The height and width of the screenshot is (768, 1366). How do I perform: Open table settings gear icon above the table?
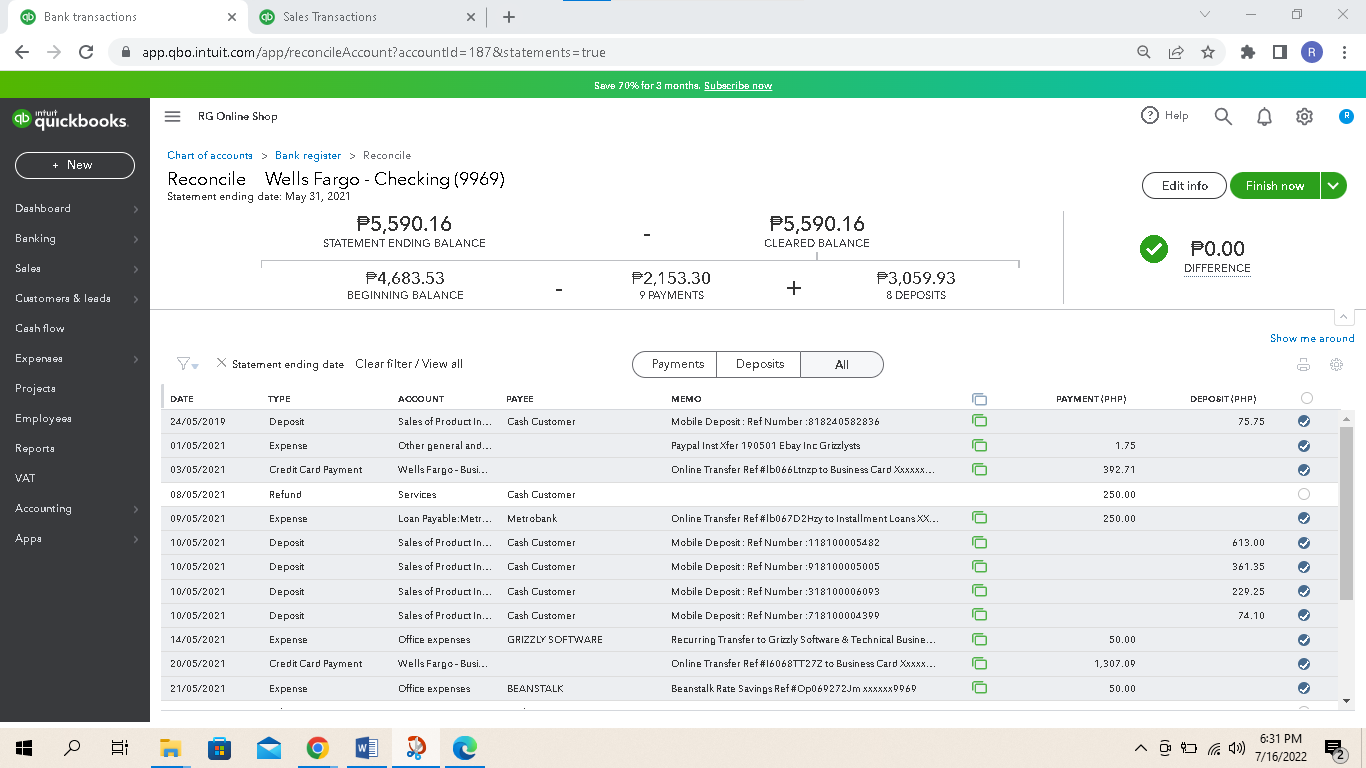[1336, 365]
